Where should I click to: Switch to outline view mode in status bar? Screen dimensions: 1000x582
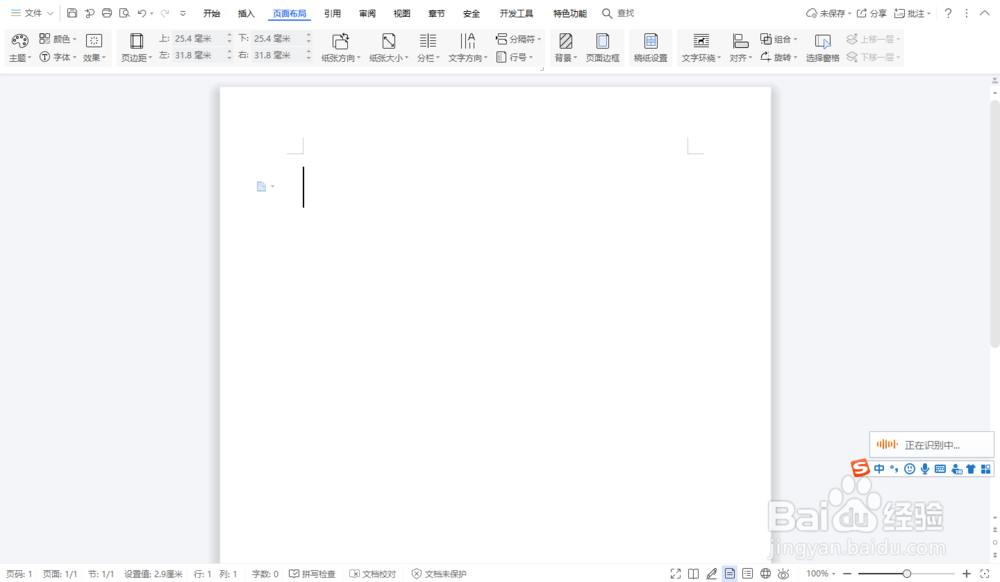(747, 574)
